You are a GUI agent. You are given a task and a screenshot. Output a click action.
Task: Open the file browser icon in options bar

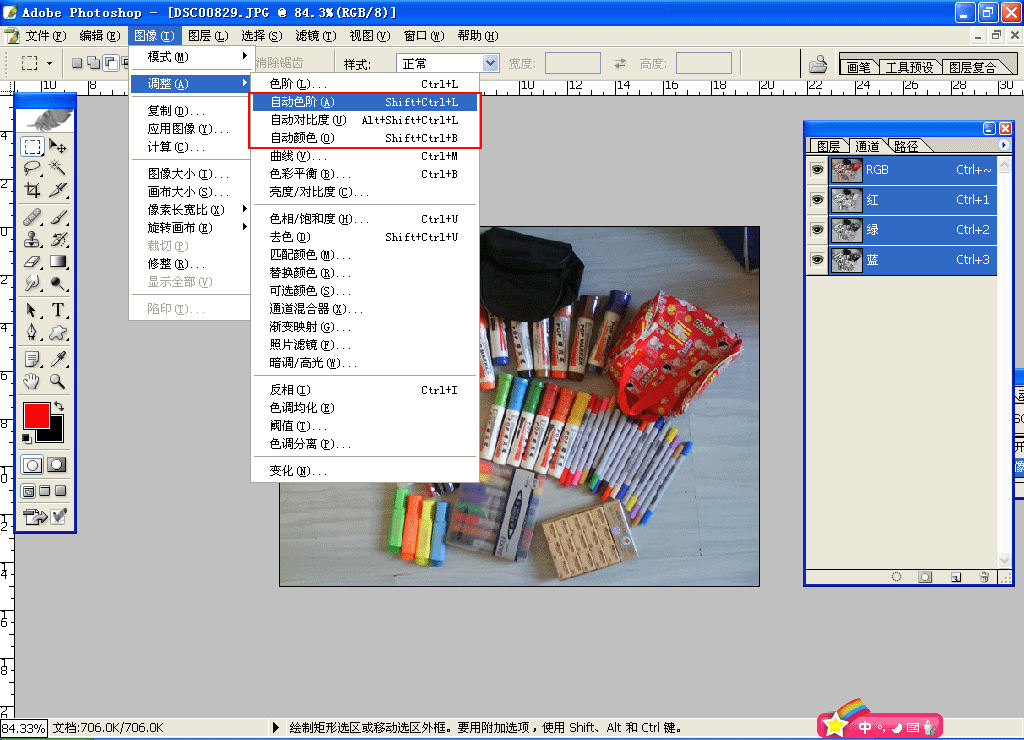(x=818, y=64)
